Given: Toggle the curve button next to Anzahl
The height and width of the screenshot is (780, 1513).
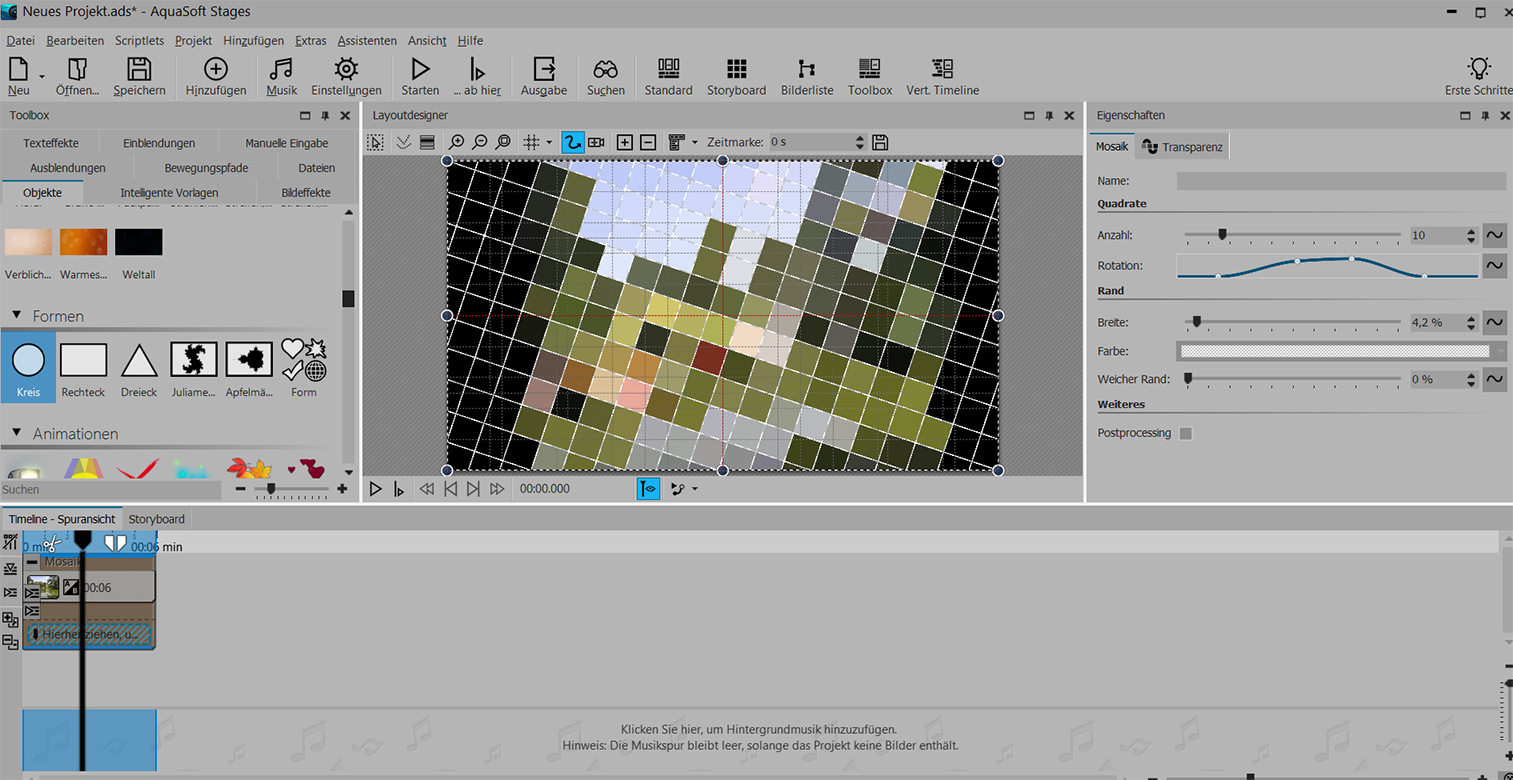Looking at the screenshot, I should pos(1494,236).
